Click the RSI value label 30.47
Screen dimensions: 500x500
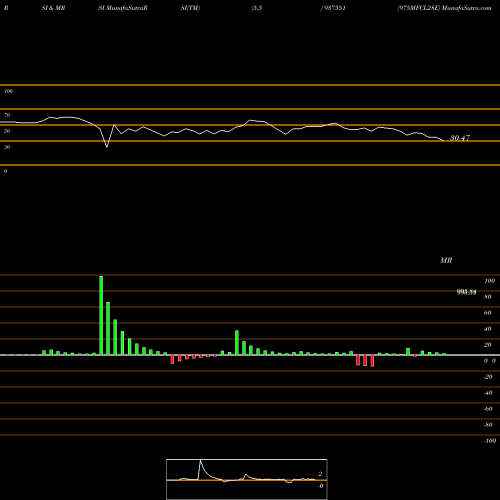tap(460, 138)
